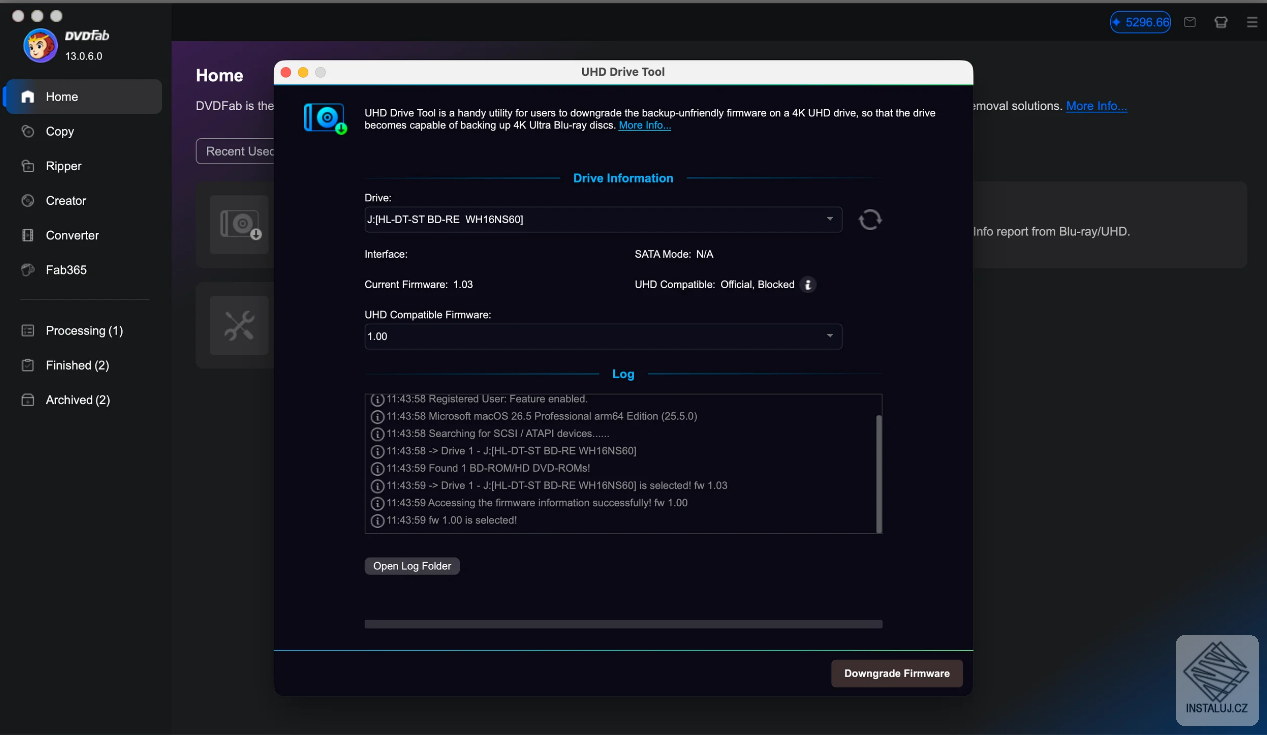1267x735 pixels.
Task: Open the mail messages icon
Action: click(1190, 22)
